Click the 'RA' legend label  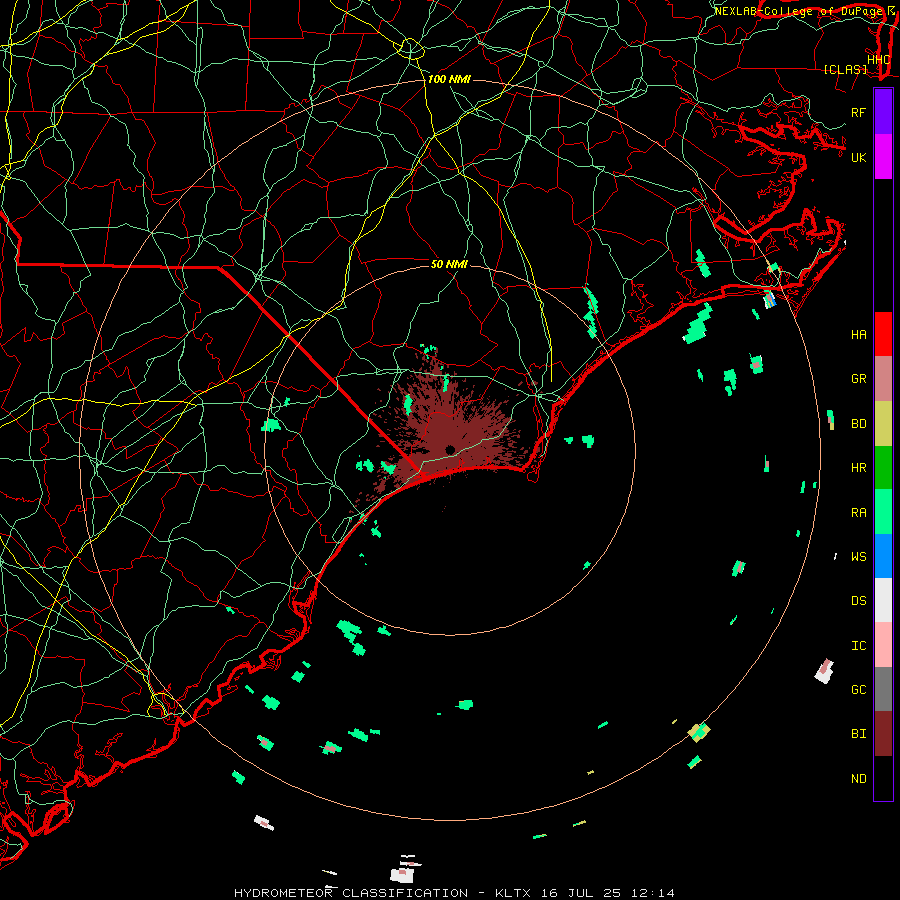[858, 513]
